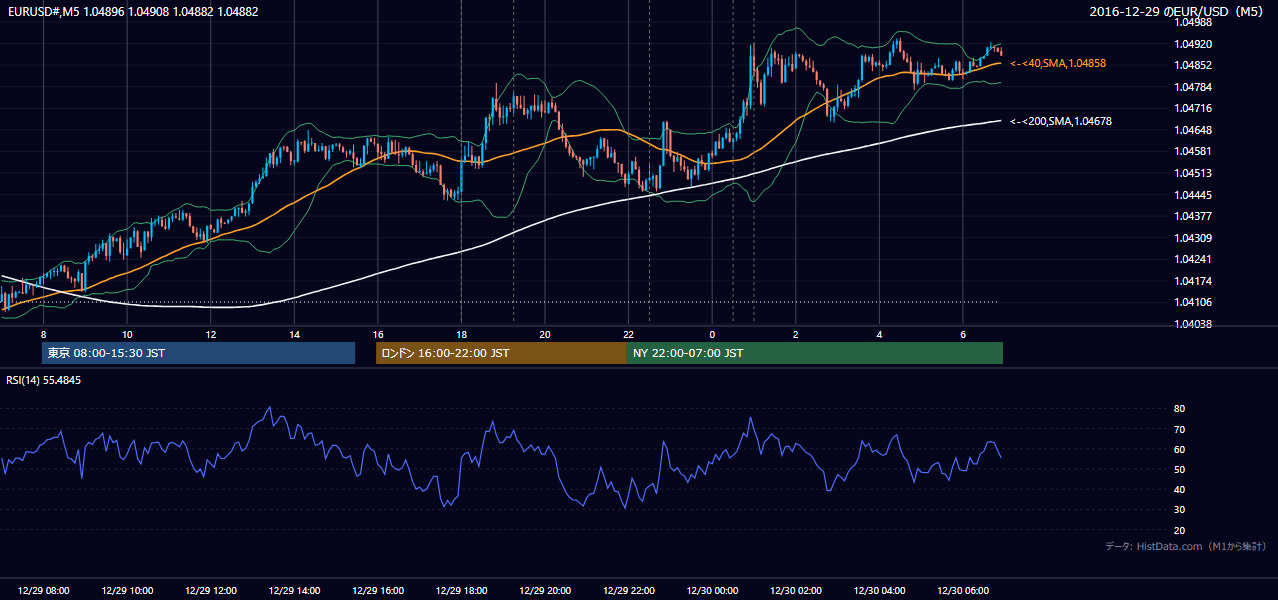
Task: Click hour tick 10 under the price chart
Action: 127,334
